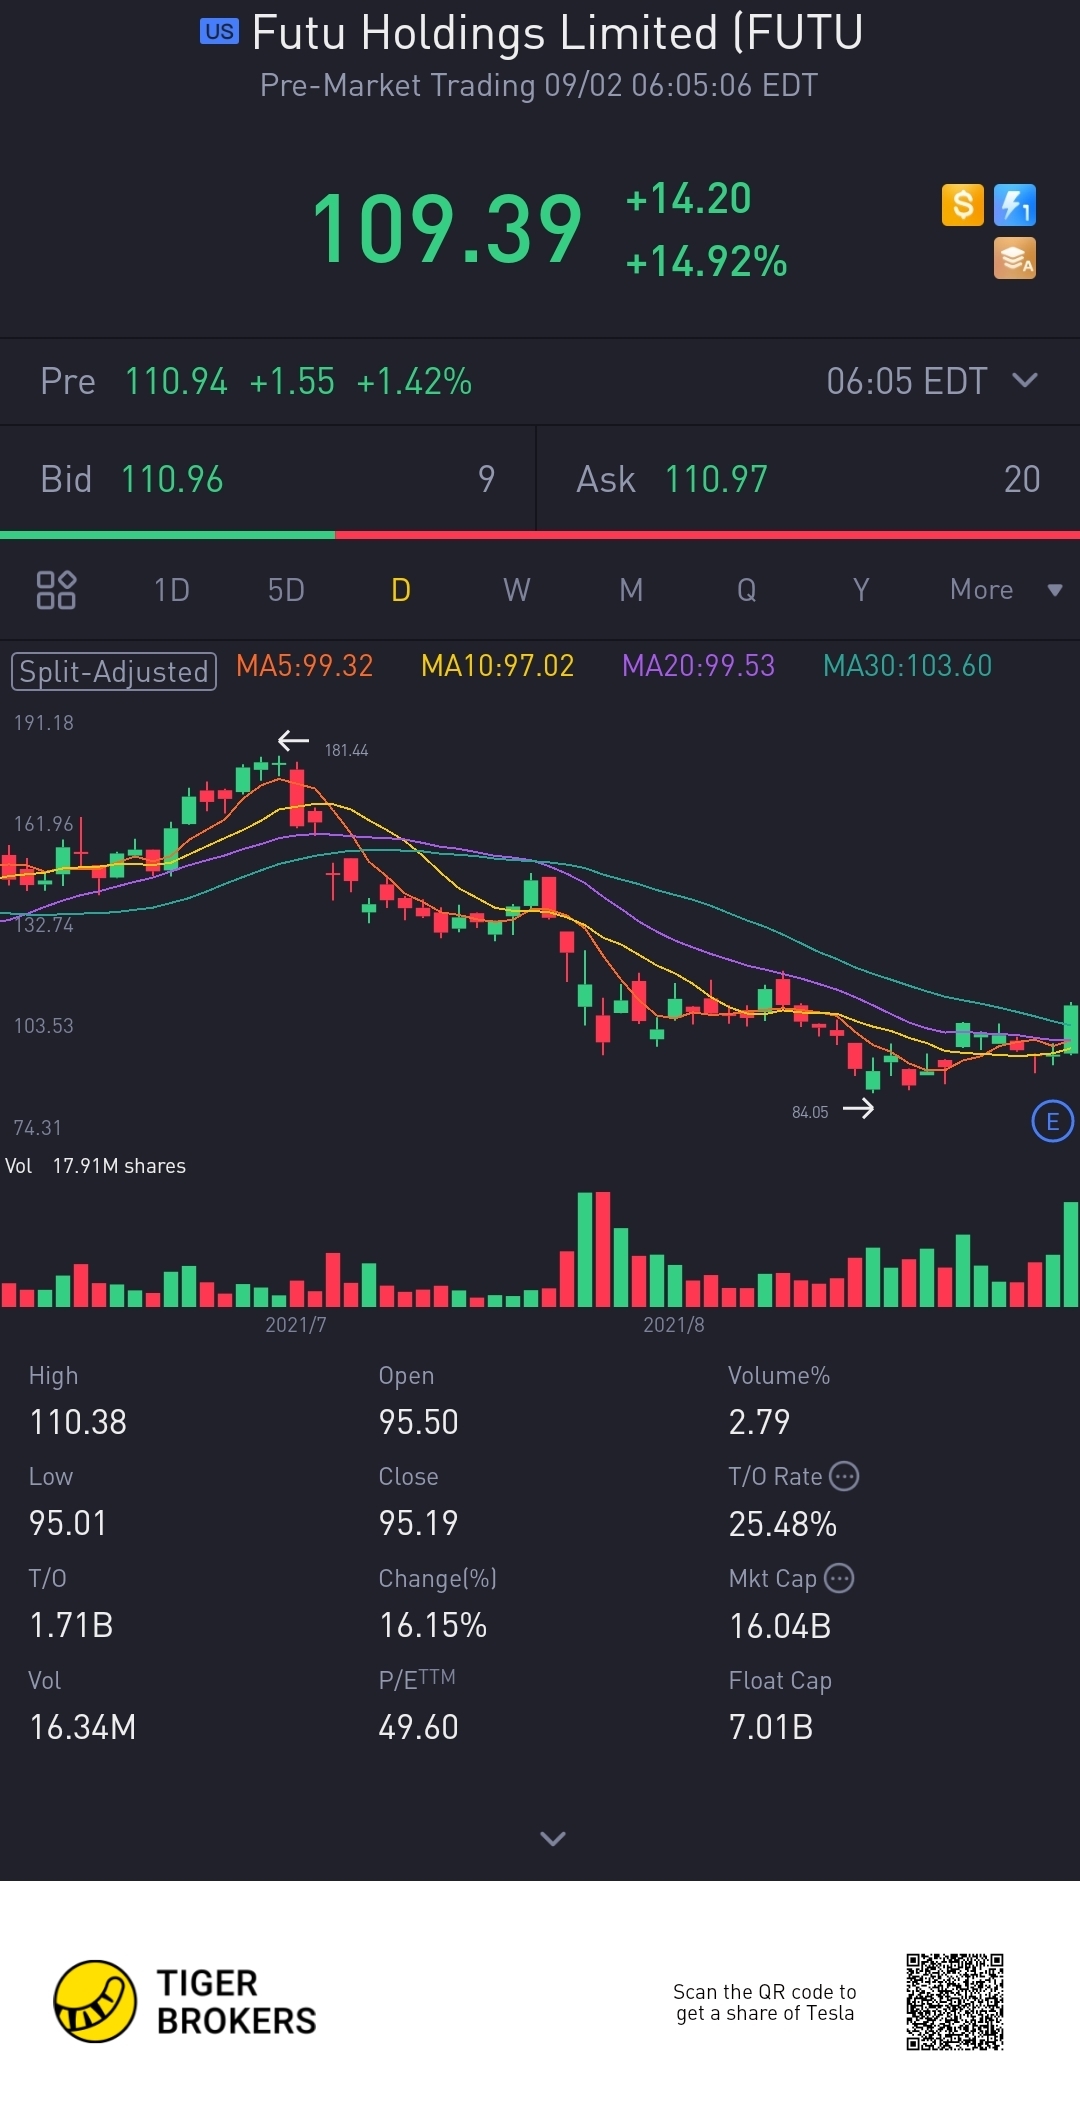The width and height of the screenshot is (1080, 2123).
Task: Tap the blue lightning bolt badge icon
Action: (x=1014, y=205)
